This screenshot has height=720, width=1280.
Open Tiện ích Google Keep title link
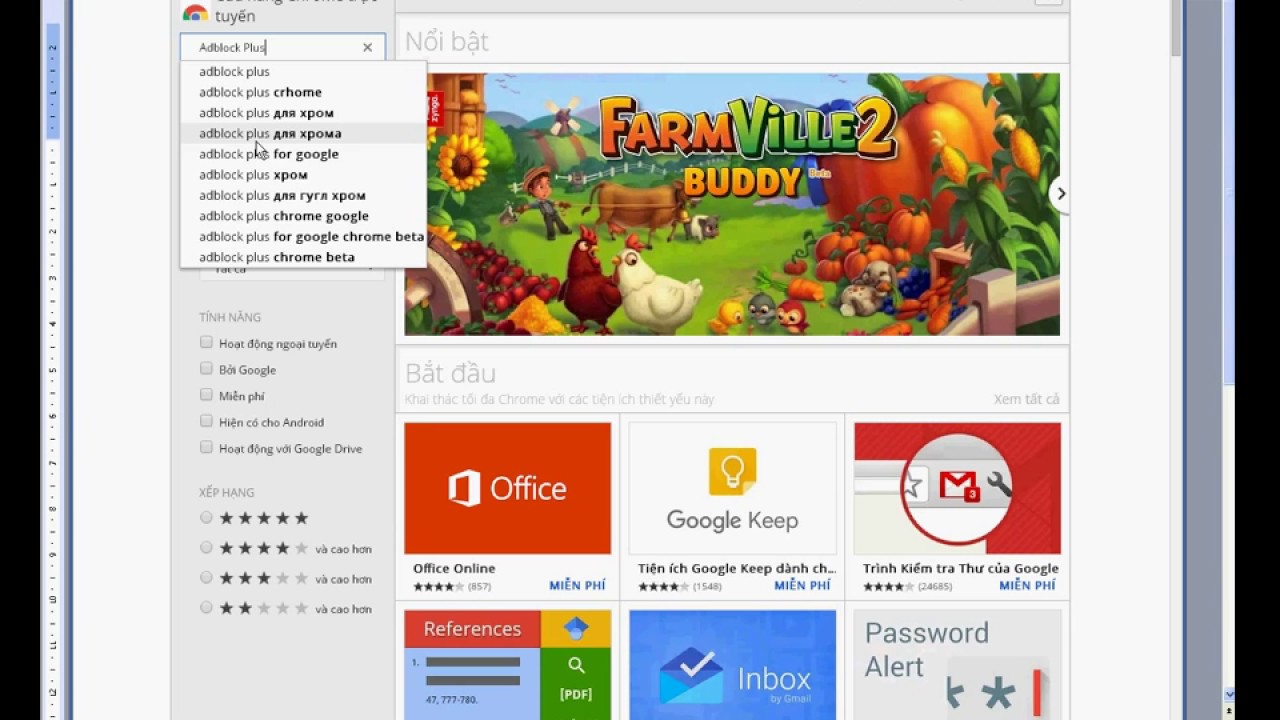tap(736, 568)
